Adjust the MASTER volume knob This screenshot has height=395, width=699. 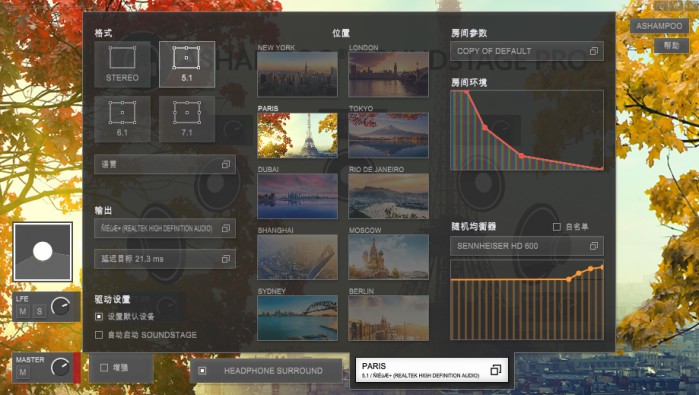point(60,367)
